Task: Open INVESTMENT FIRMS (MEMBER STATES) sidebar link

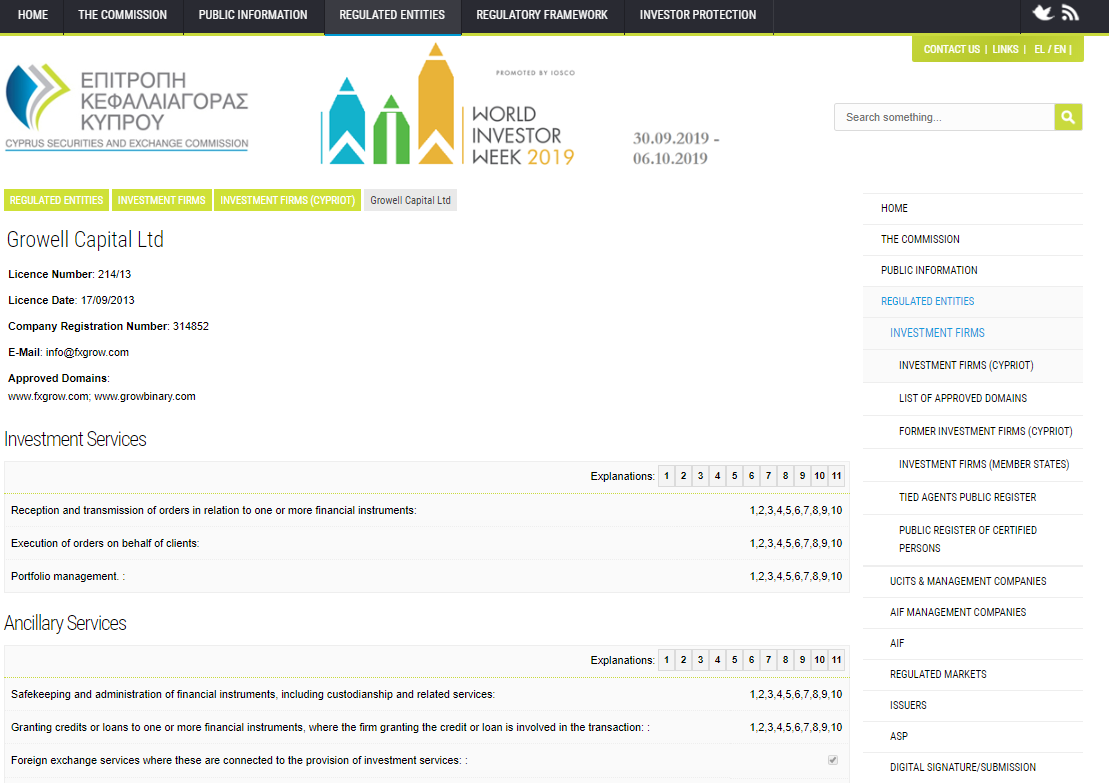Action: point(972,465)
